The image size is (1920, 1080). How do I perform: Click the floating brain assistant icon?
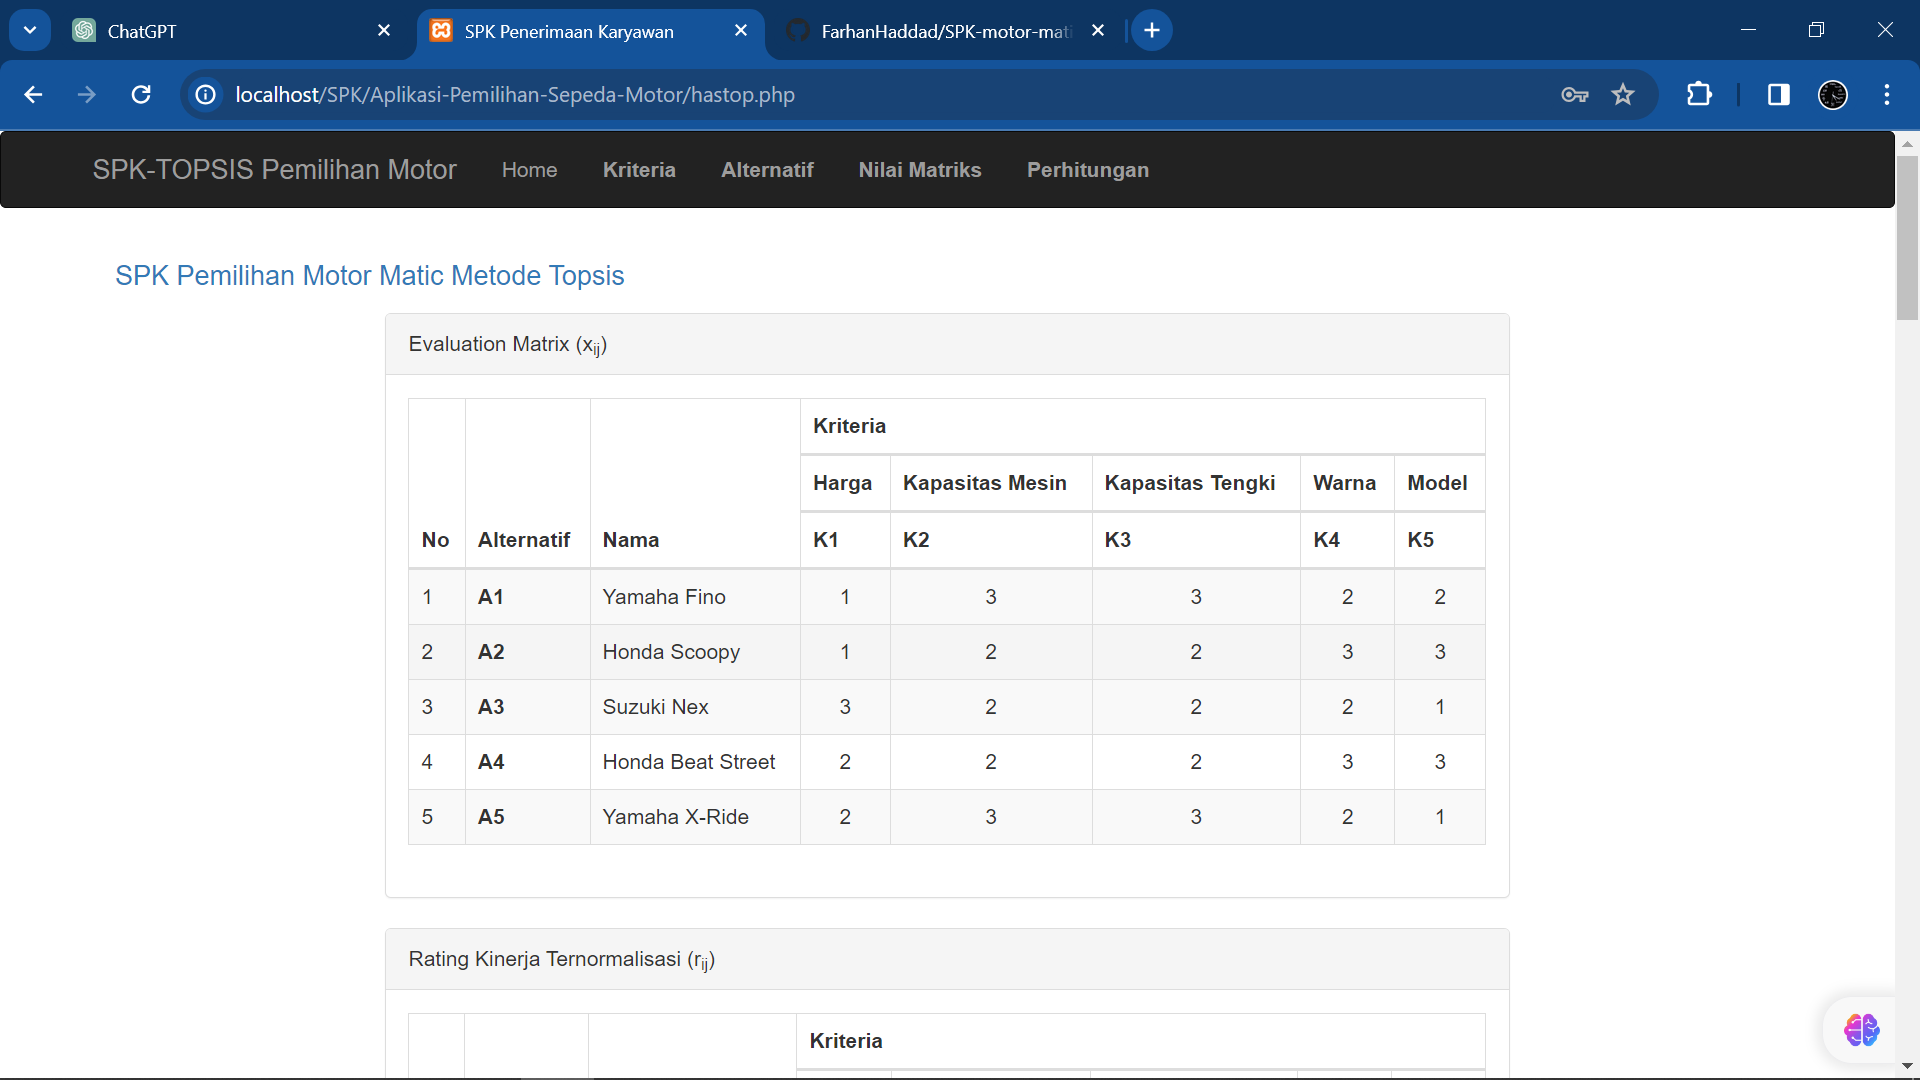pyautogui.click(x=1861, y=1029)
